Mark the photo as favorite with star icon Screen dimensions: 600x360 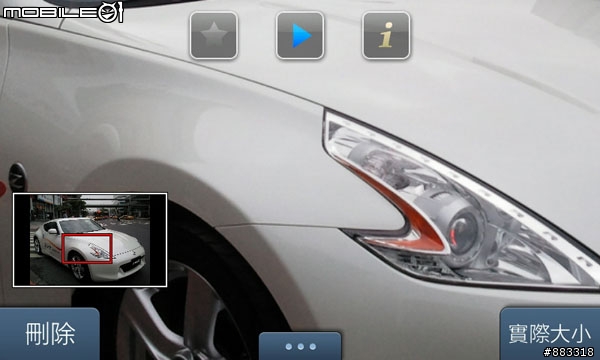pyautogui.click(x=214, y=35)
